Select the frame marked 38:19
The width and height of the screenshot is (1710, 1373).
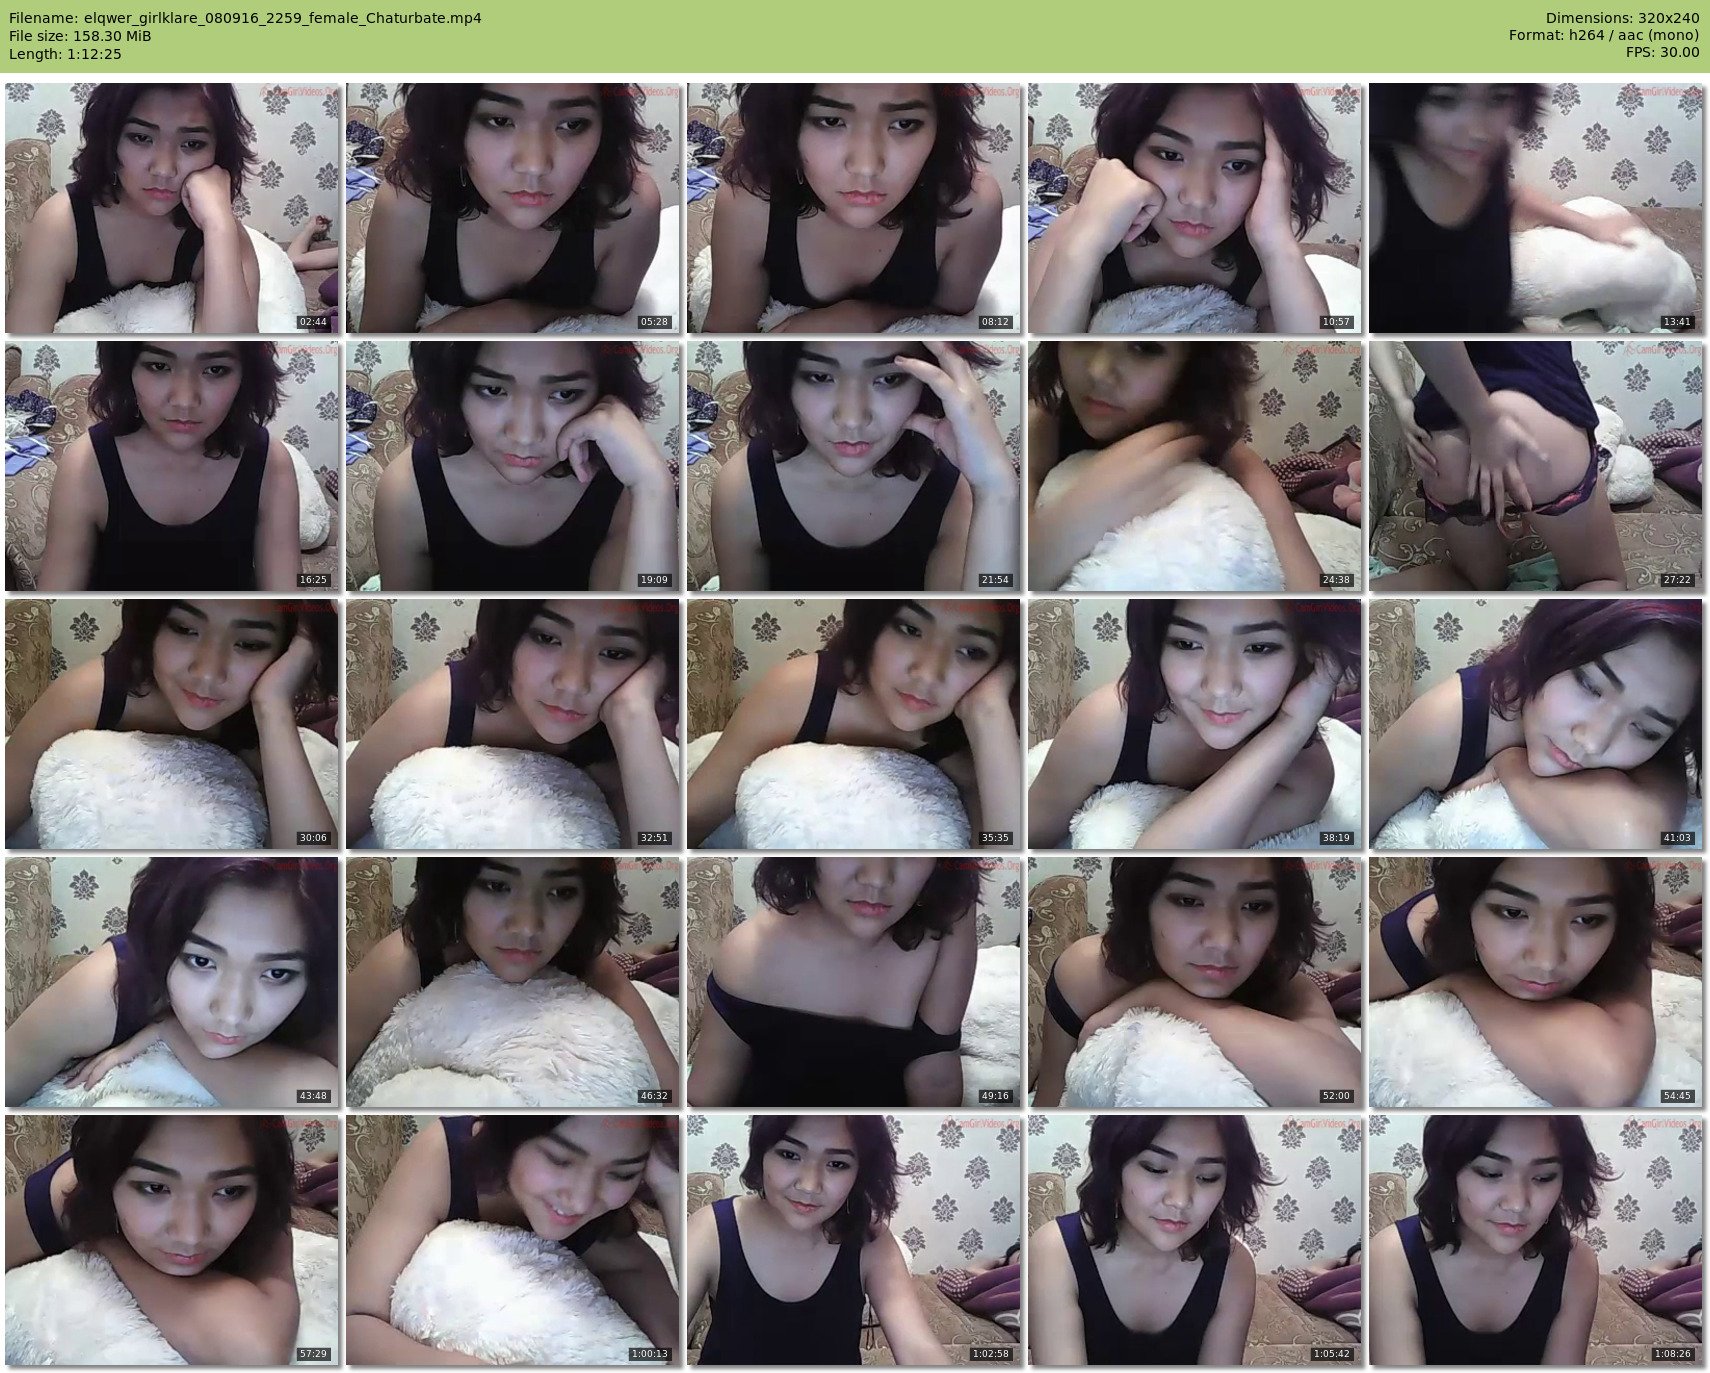click(x=1195, y=724)
